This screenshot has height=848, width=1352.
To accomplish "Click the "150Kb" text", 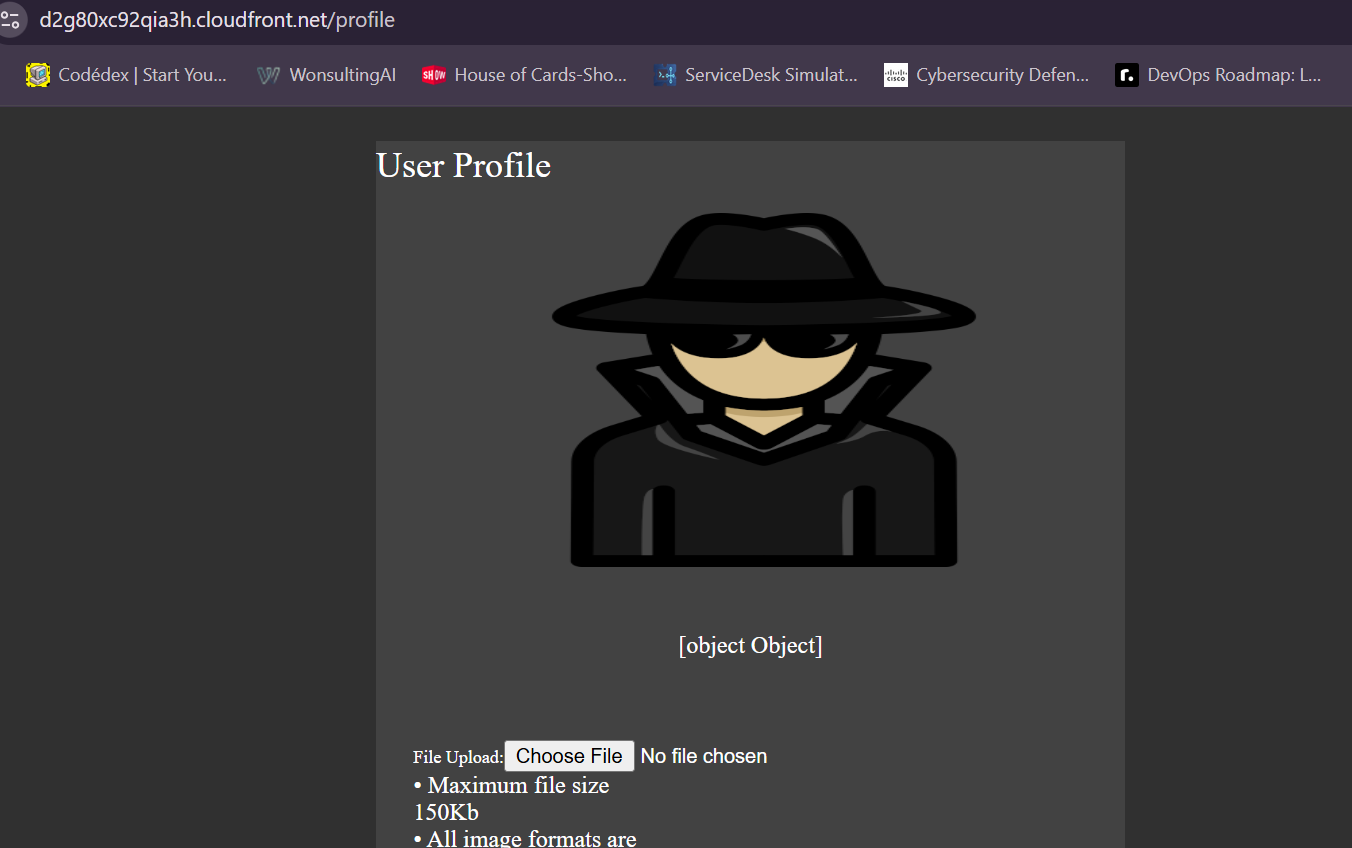I will tap(446, 812).
